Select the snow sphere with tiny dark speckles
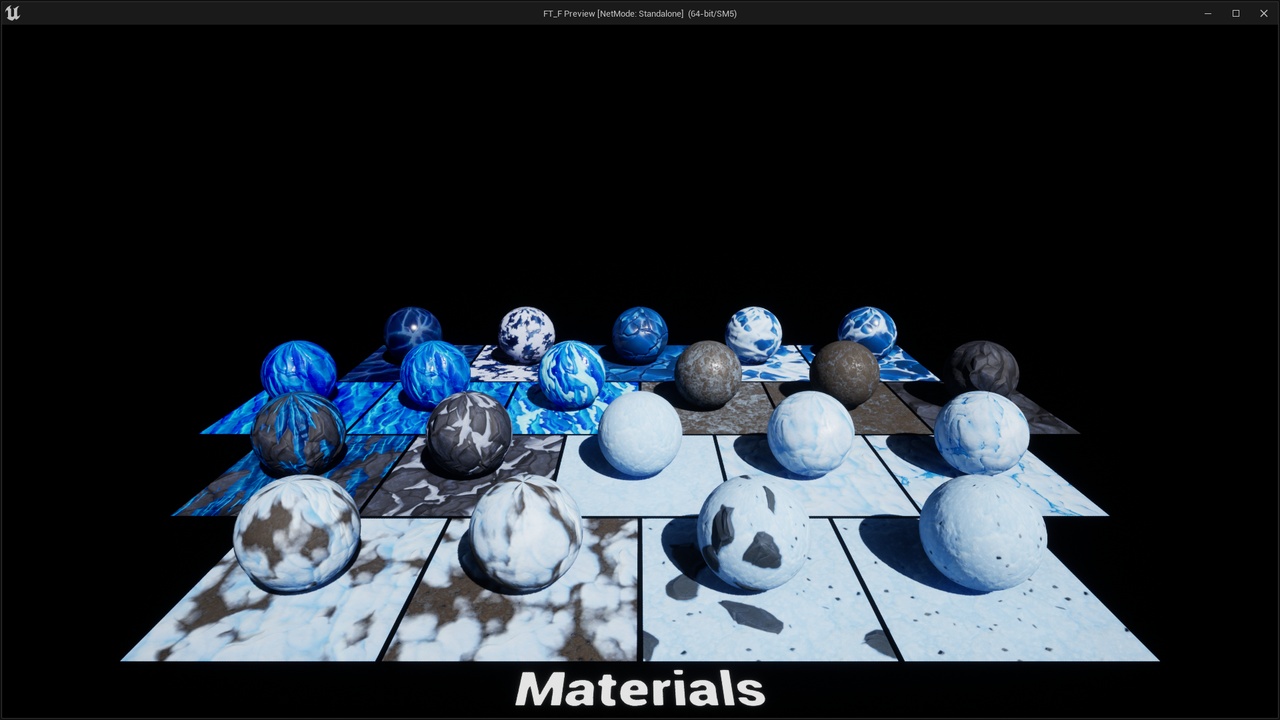1280x720 pixels. (983, 533)
